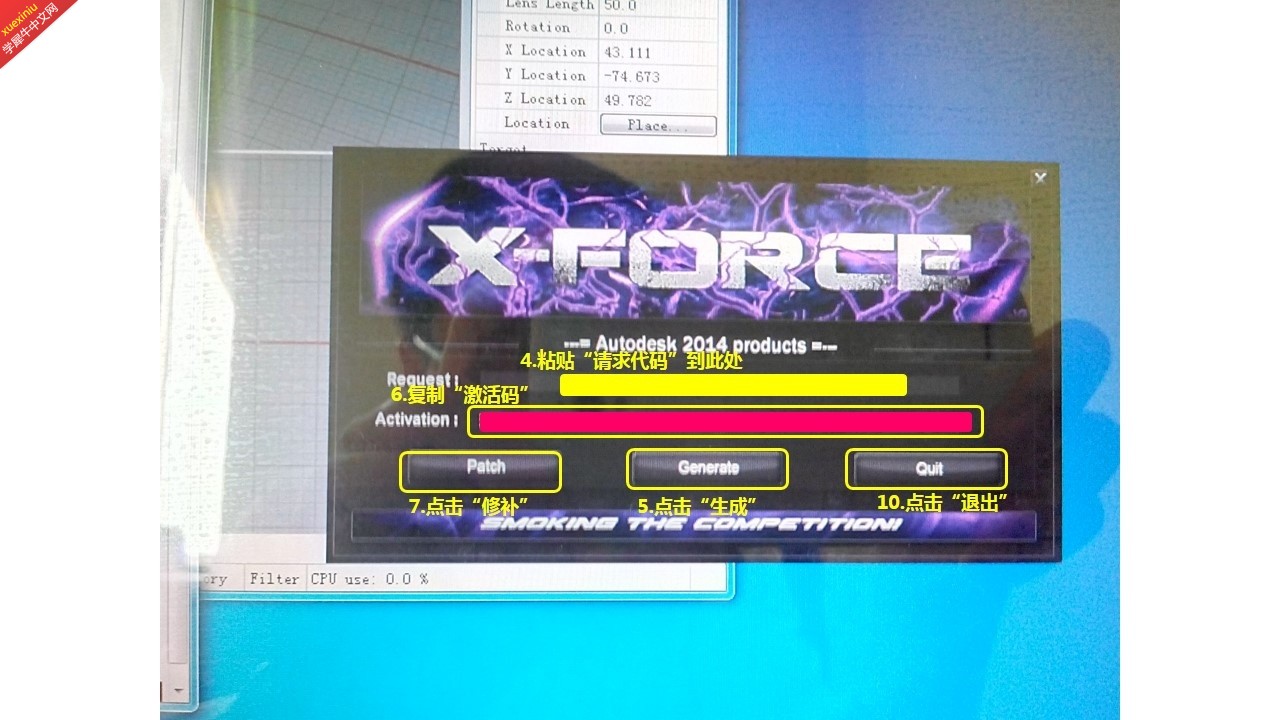Image resolution: width=1280 pixels, height=720 pixels.
Task: Click the Y Location property label
Action: (545, 75)
